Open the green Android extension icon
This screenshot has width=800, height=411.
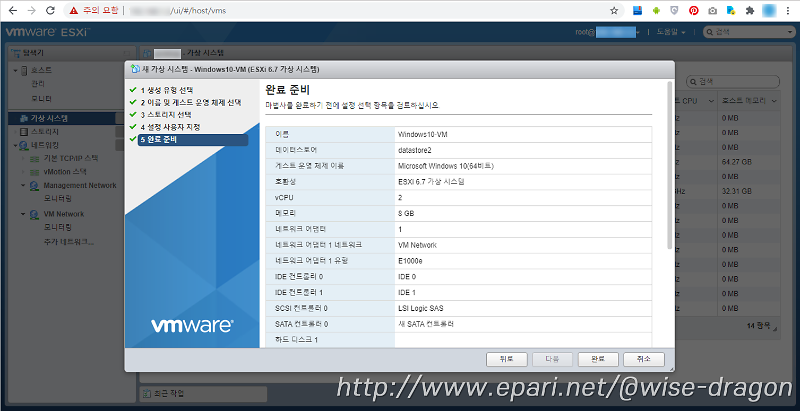click(656, 10)
